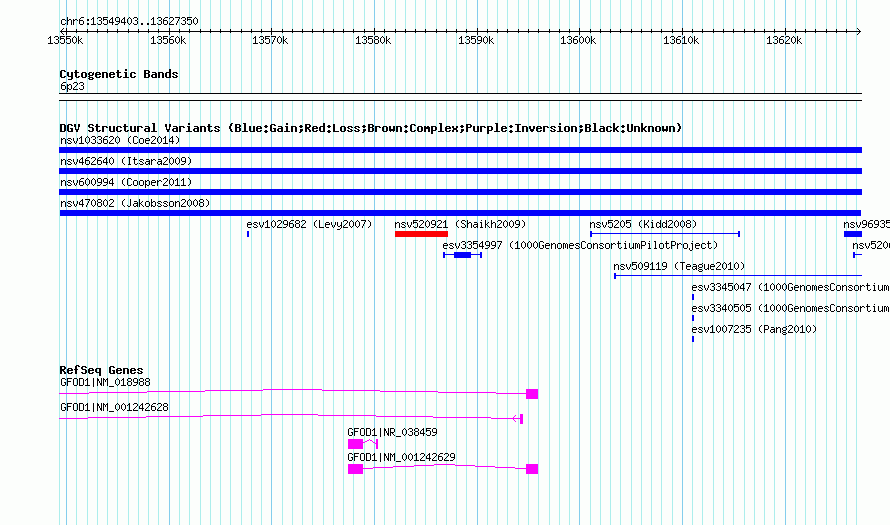This screenshot has width=890, height=525.
Task: Click the GFOD1 NM_001242628 arrow exon glyph
Action: [x=518, y=419]
